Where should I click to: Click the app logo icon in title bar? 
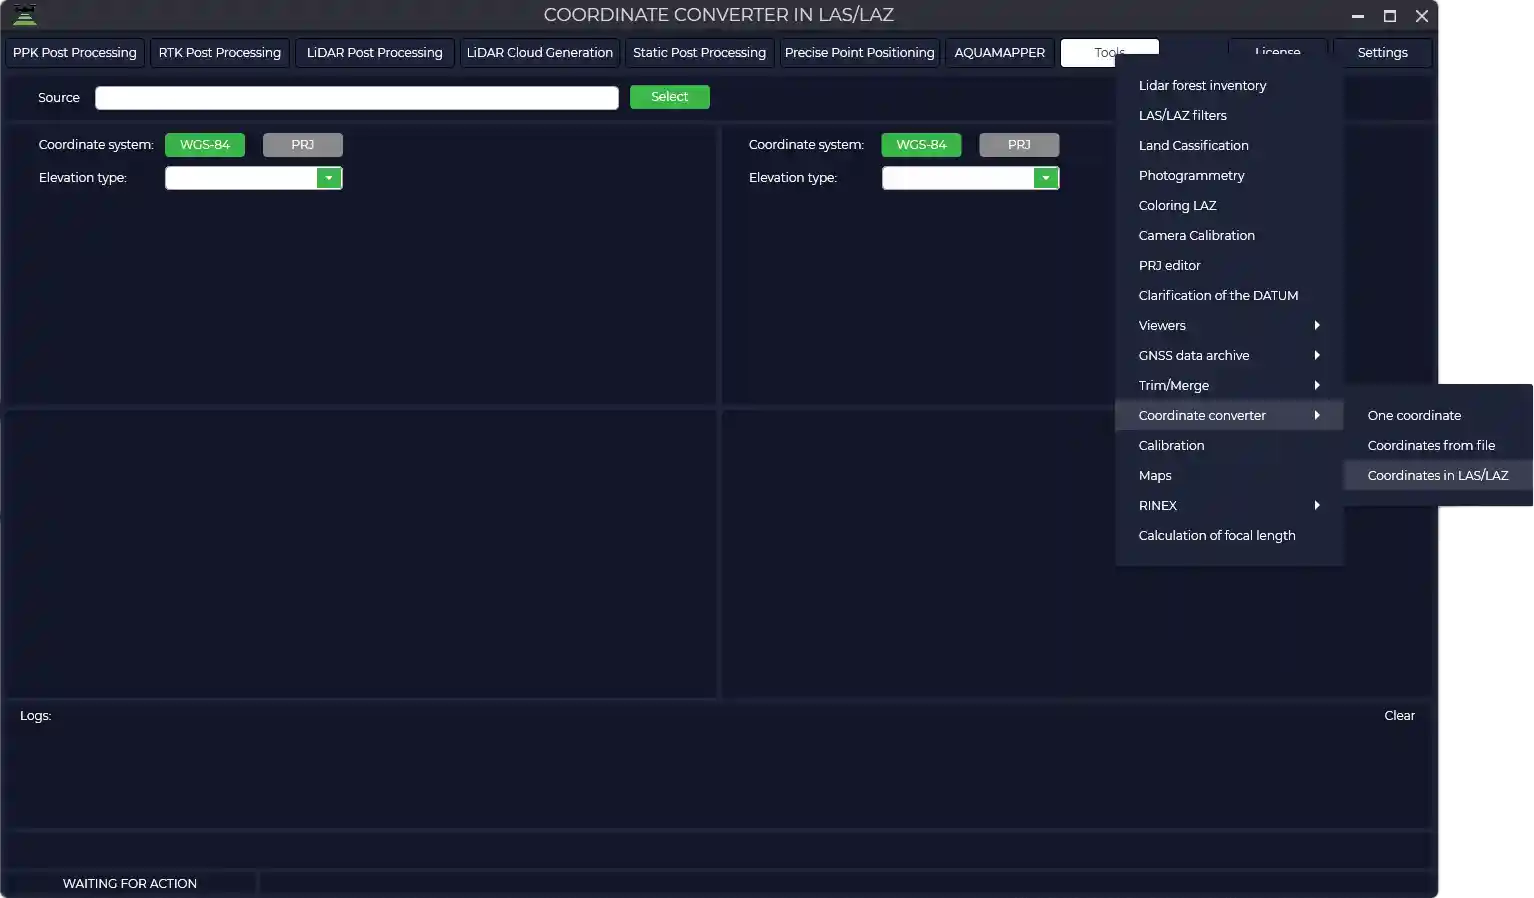(25, 15)
